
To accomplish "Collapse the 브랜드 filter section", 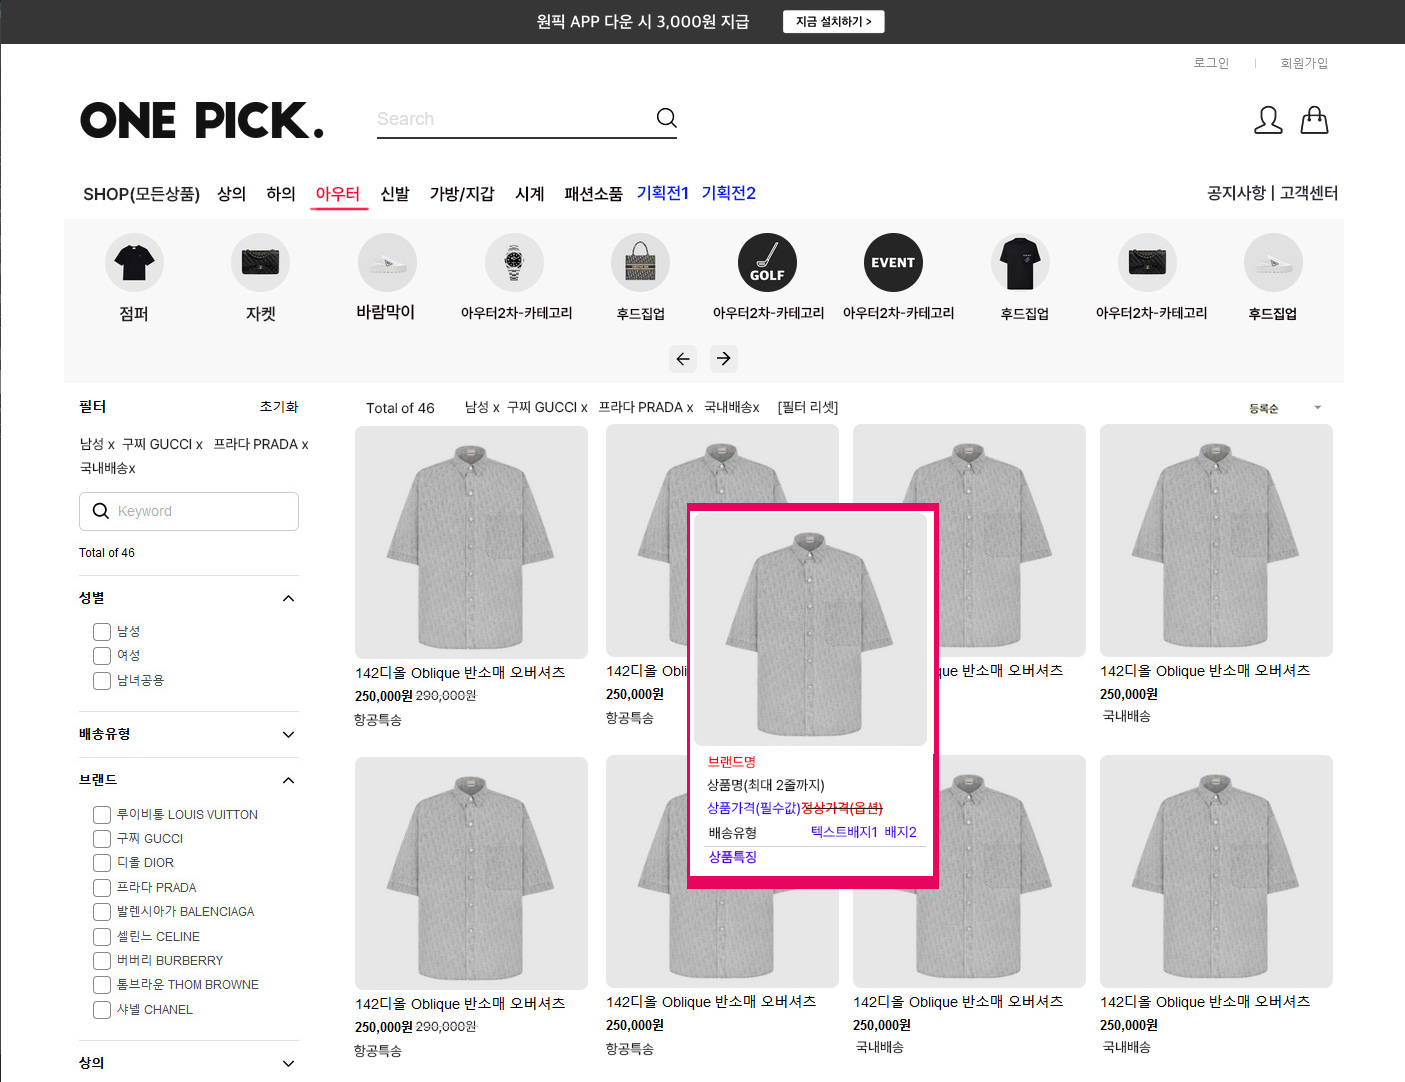I will [288, 780].
